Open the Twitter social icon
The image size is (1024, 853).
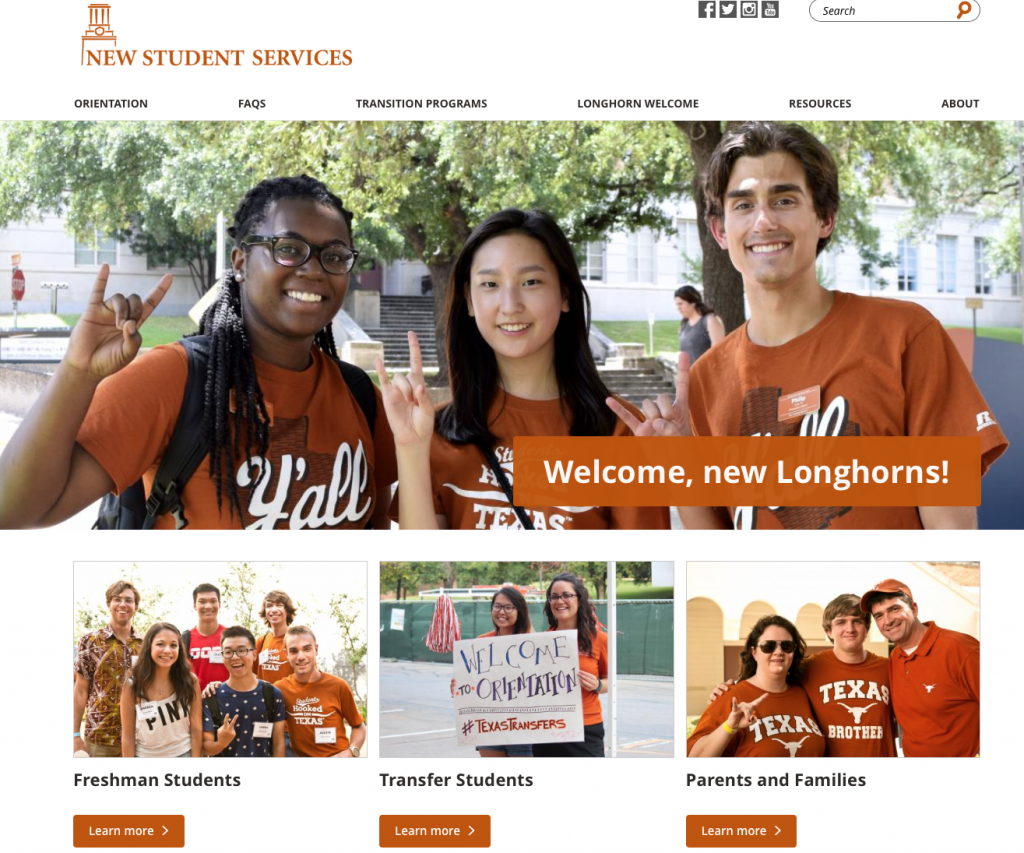pos(728,9)
